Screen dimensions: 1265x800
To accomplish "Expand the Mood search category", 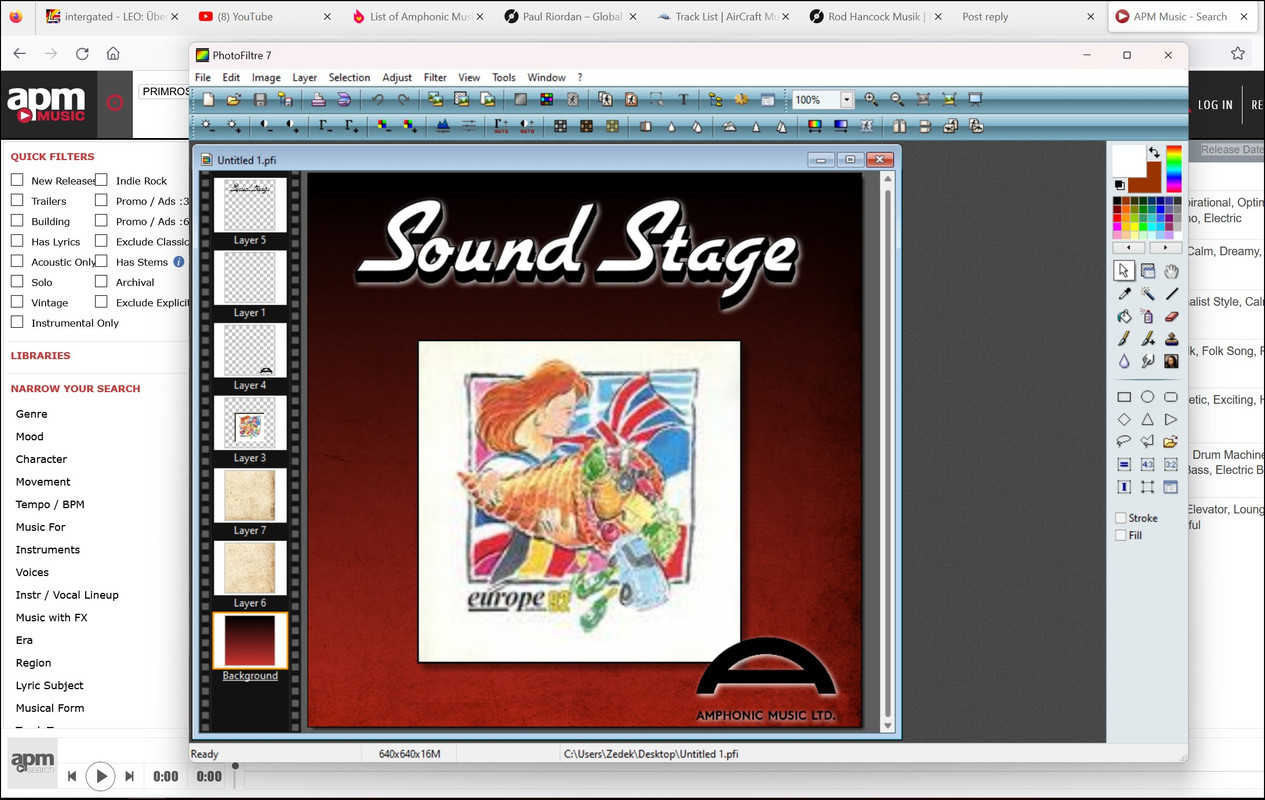I will click(29, 436).
